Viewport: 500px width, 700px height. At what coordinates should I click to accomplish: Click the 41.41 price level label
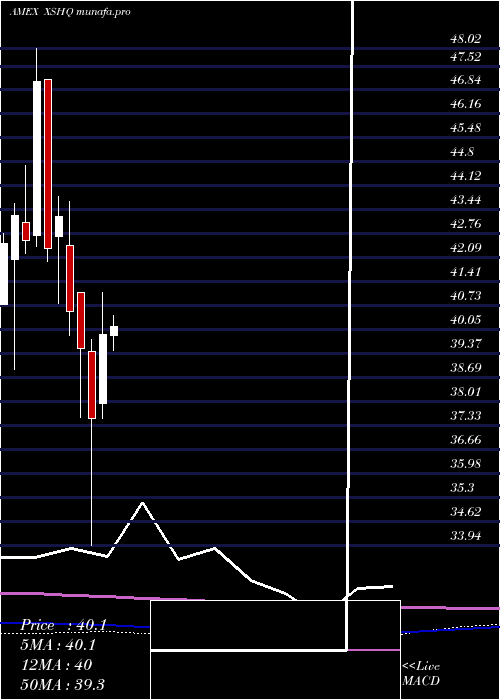click(466, 272)
